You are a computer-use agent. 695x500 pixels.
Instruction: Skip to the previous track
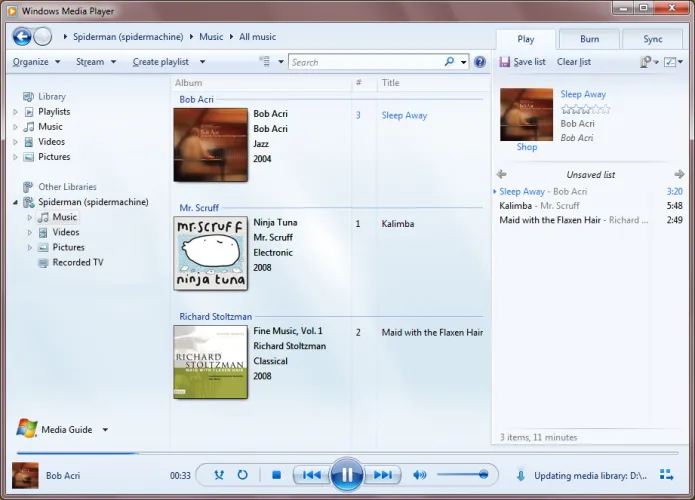tap(311, 475)
